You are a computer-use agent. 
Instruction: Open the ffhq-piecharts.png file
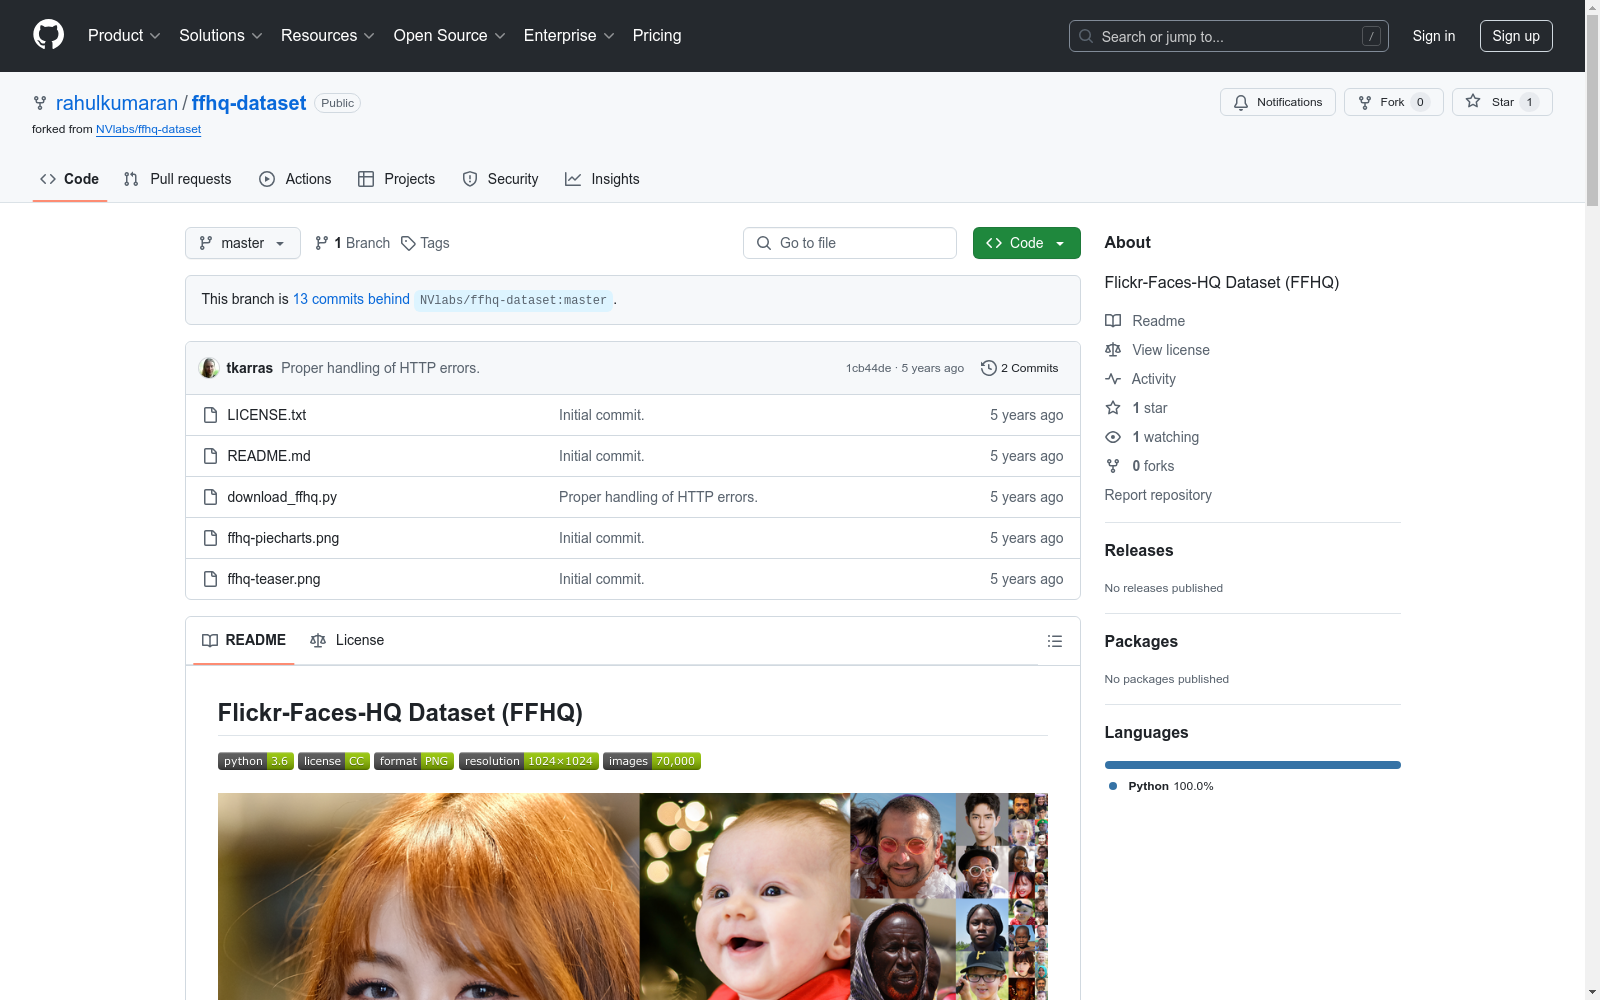[x=283, y=538]
